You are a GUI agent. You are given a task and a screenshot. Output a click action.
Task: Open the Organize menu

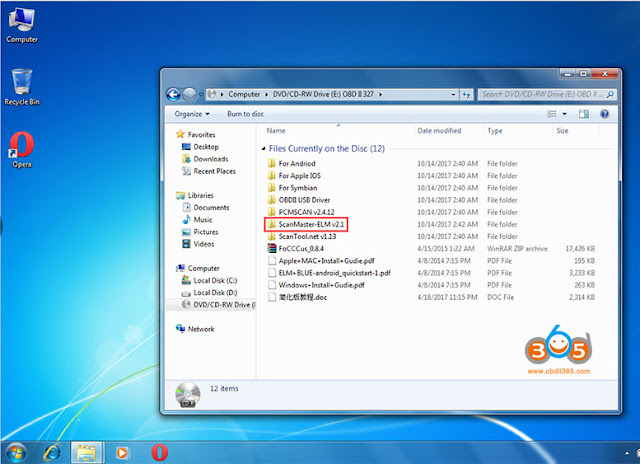192,114
